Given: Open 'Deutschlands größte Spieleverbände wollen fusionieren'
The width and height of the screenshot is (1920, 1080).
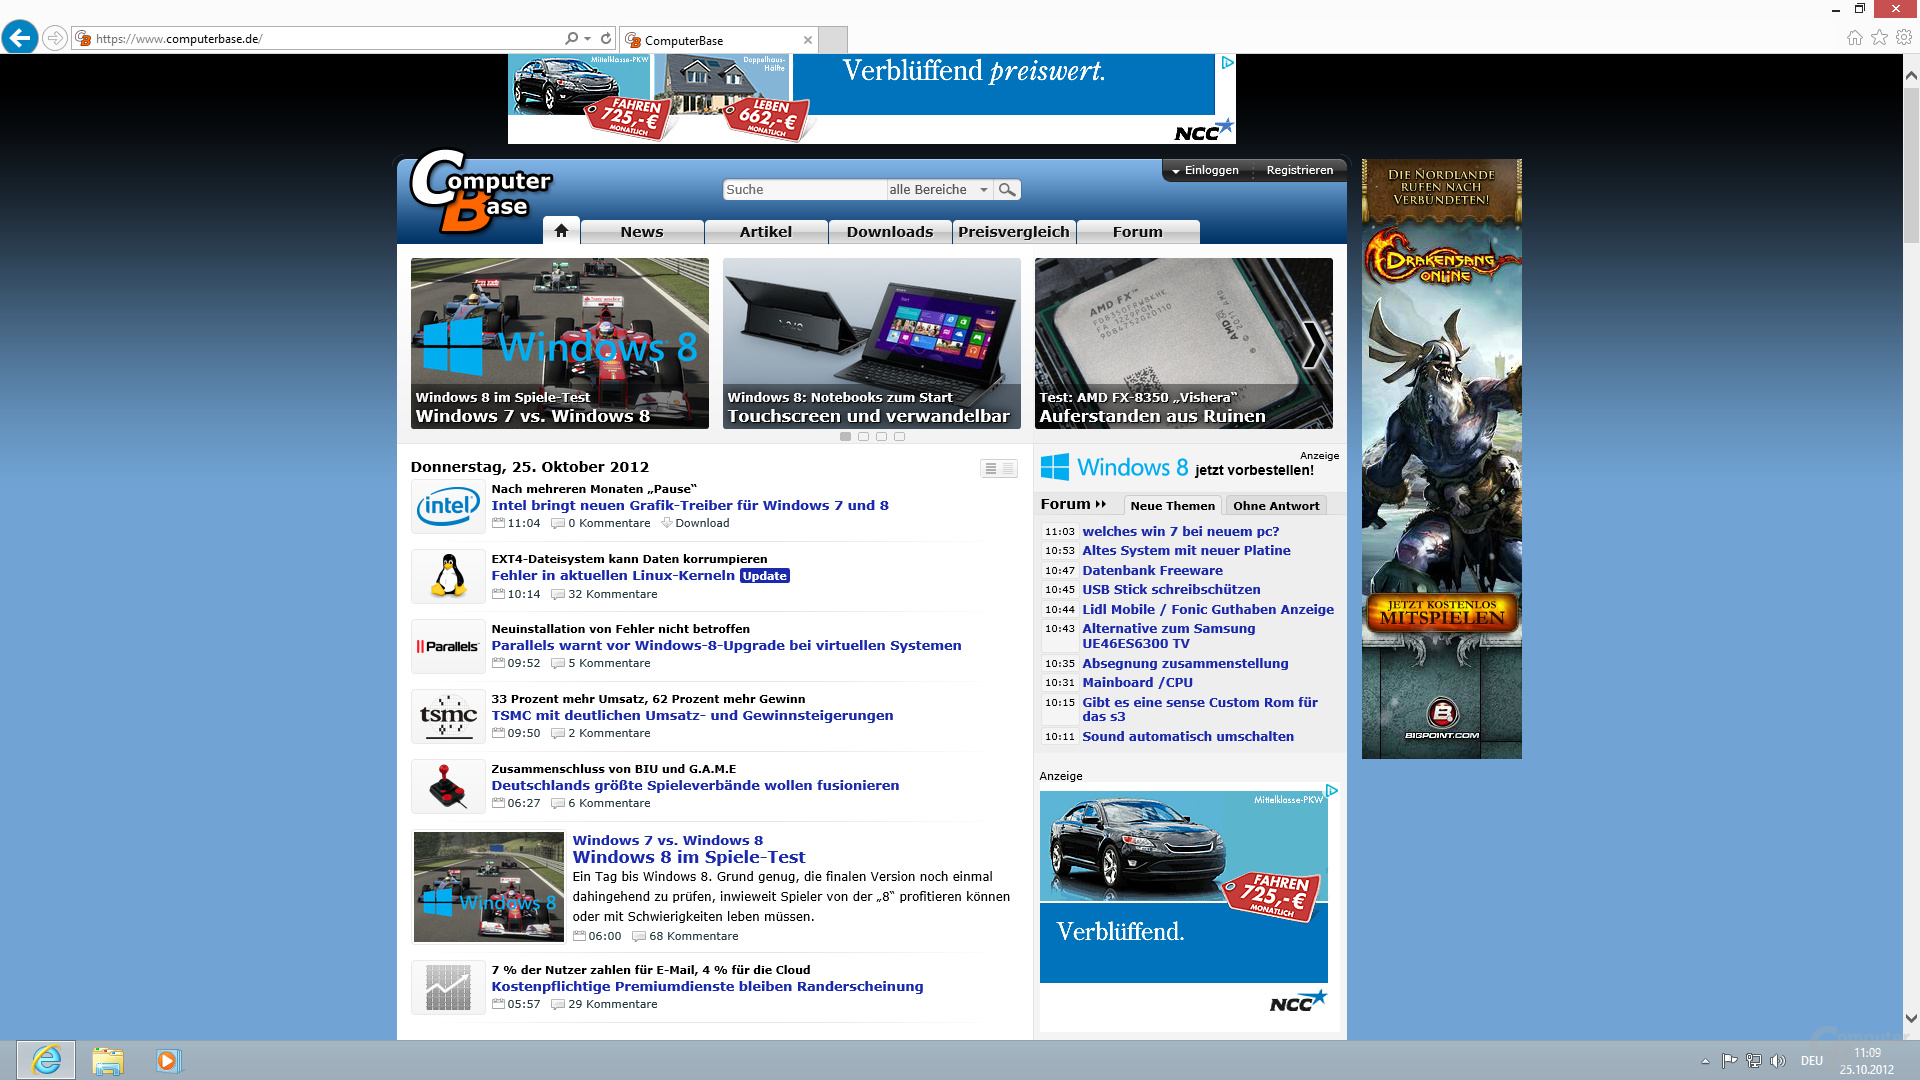Looking at the screenshot, I should point(695,786).
